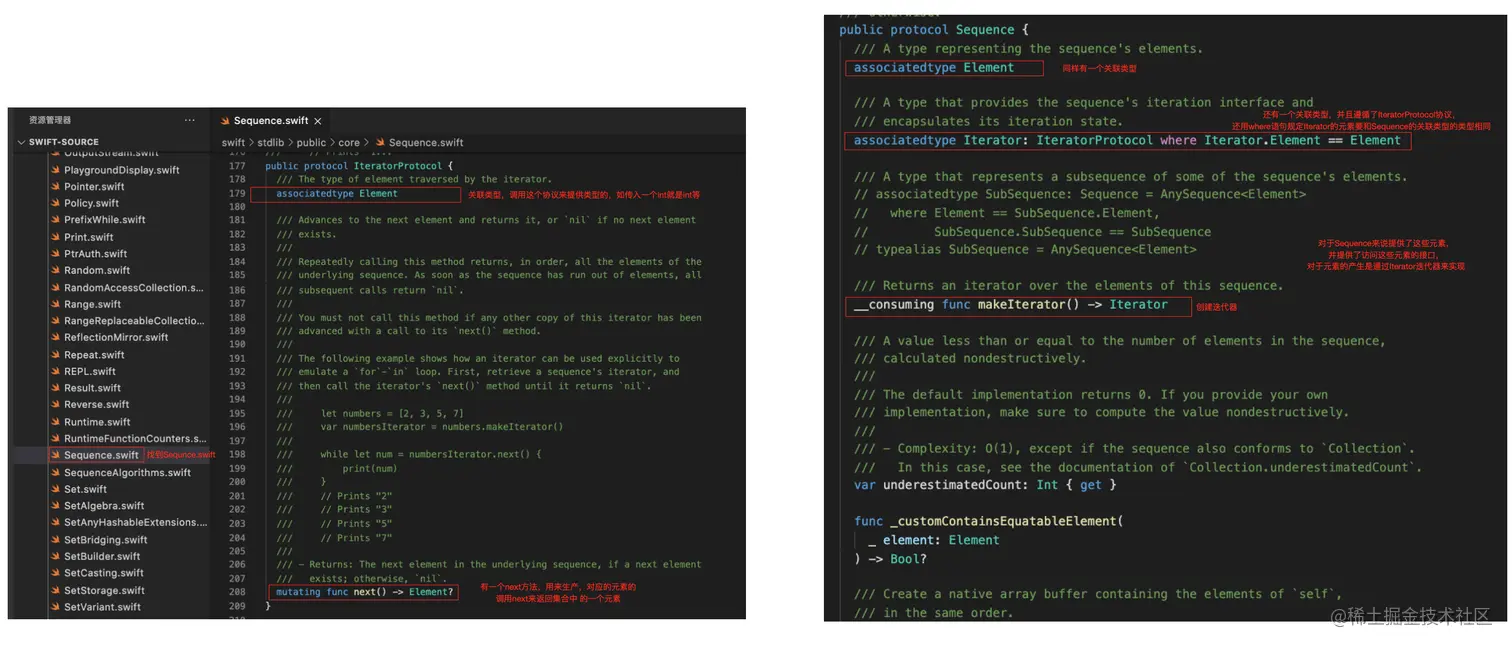Click the ') -> Bool?' line in the right image
Viewport: 1512px width, 647px height.
click(890, 558)
